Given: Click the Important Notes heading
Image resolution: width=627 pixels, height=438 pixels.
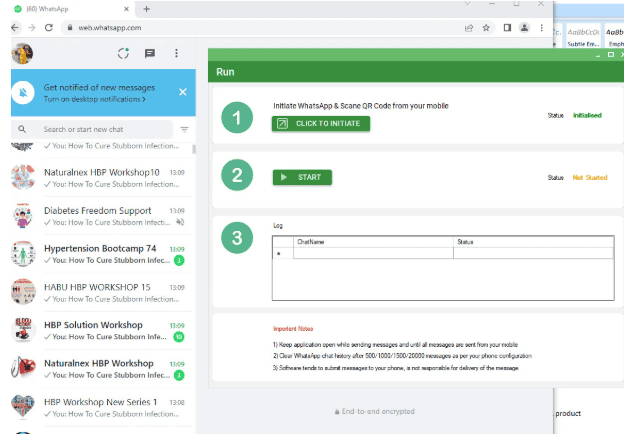Looking at the screenshot, I should point(293,329).
